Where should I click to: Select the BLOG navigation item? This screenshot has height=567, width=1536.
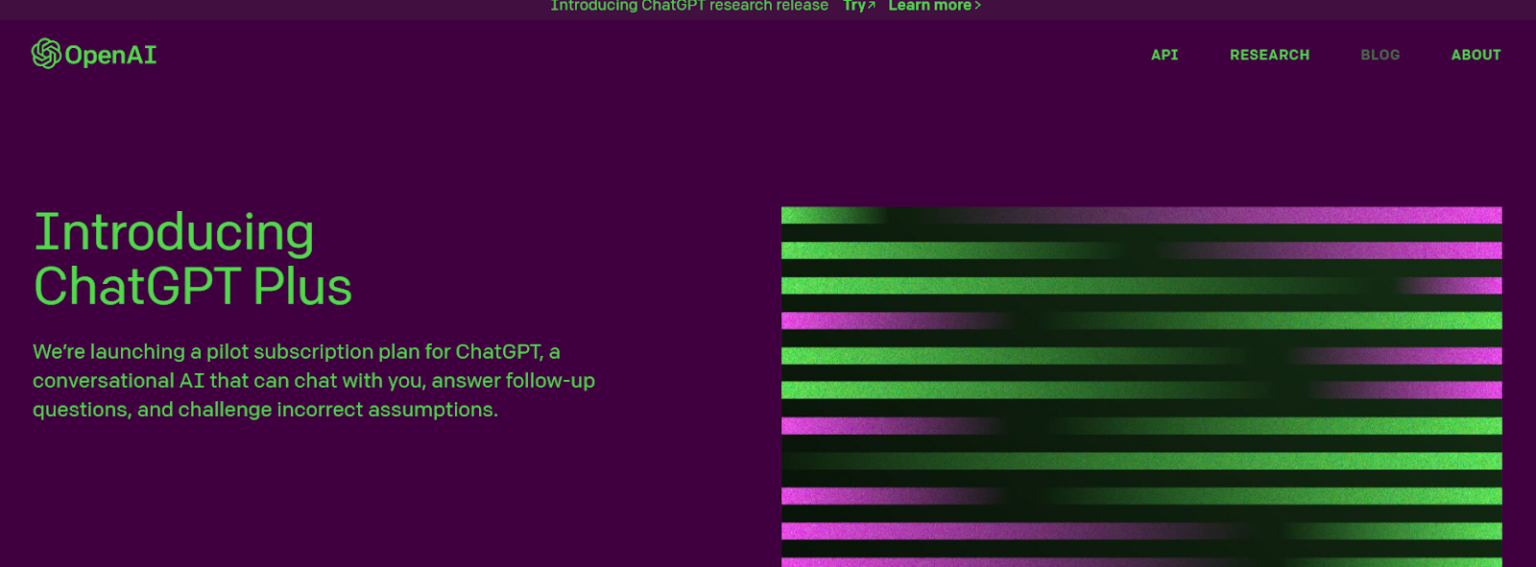click(x=1380, y=55)
